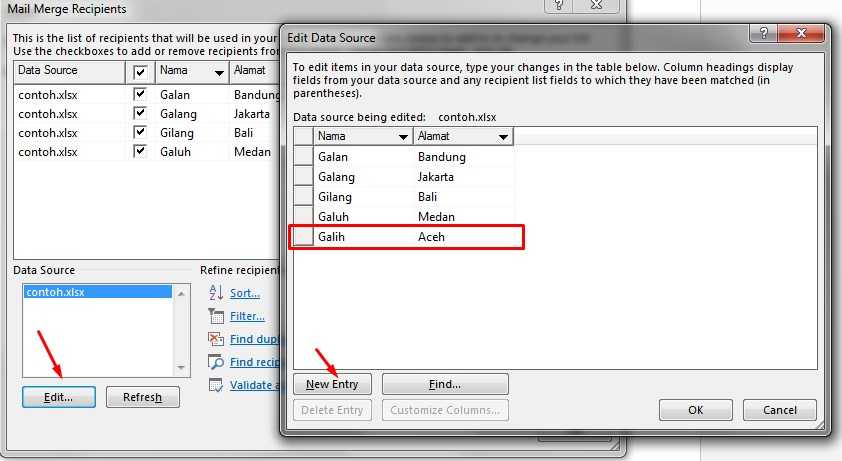The width and height of the screenshot is (842, 461).
Task: Select the row header beside Galih
Action: click(x=303, y=237)
